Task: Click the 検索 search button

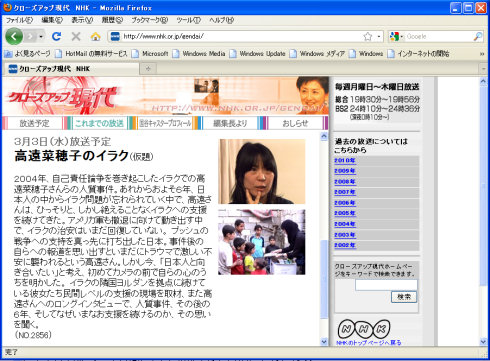Action: click(x=404, y=297)
